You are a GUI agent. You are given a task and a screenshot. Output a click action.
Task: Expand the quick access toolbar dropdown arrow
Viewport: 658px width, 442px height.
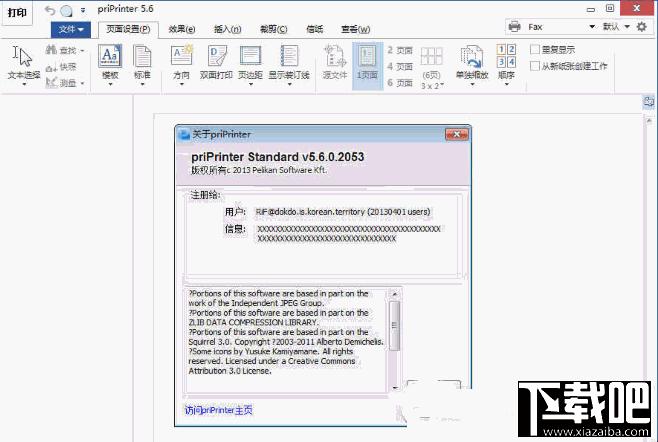point(83,10)
